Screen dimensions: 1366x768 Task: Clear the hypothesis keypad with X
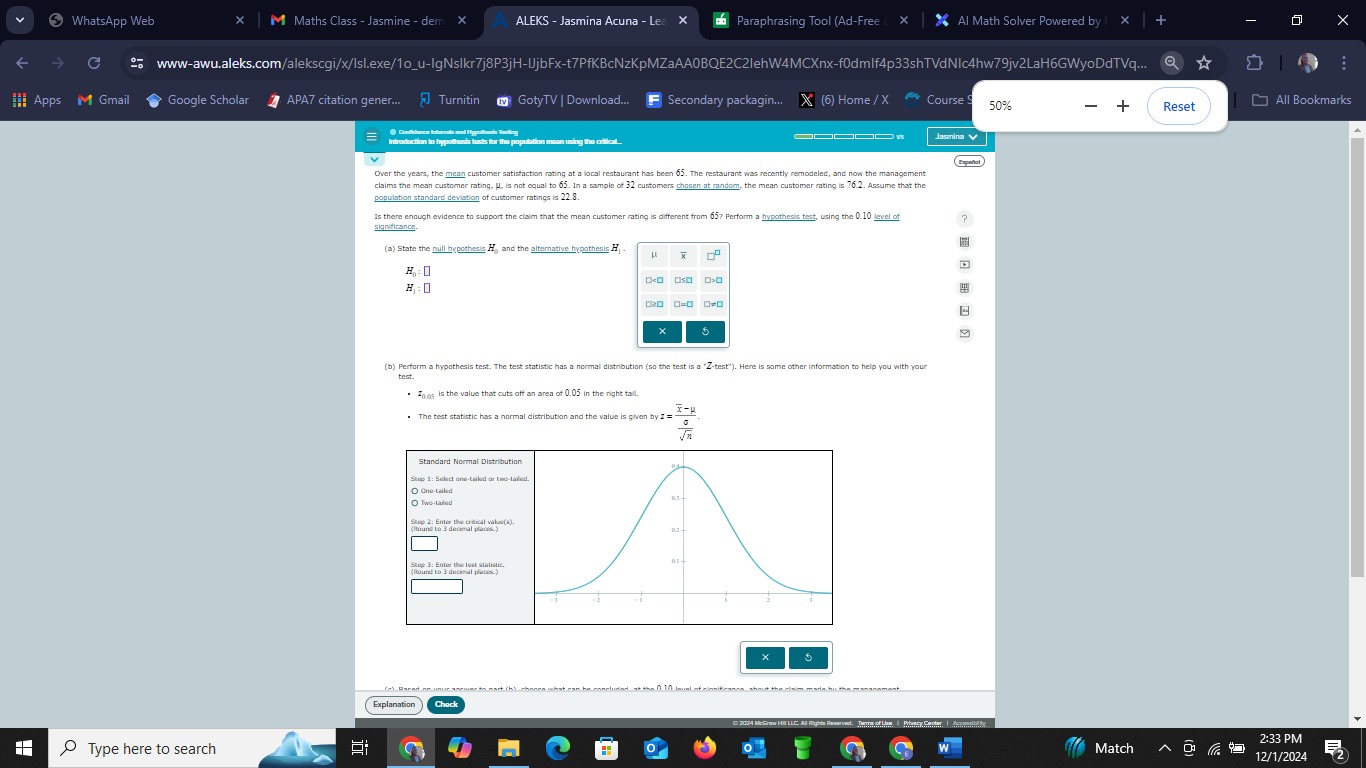point(662,332)
